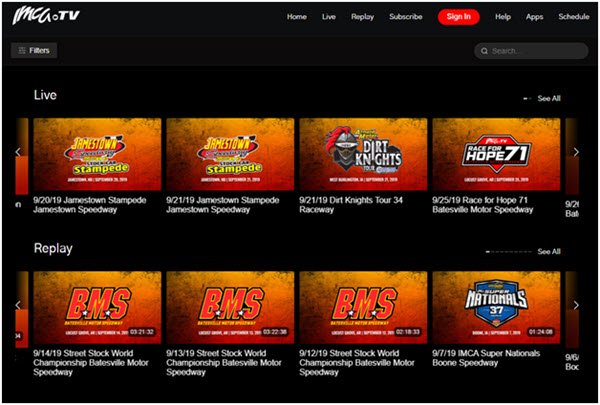The height and width of the screenshot is (405, 600).
Task: Click the search magnifier icon
Action: click(484, 51)
